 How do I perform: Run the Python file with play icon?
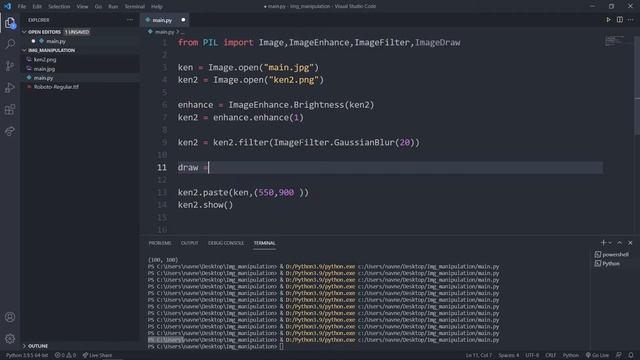pyautogui.click(x=608, y=20)
